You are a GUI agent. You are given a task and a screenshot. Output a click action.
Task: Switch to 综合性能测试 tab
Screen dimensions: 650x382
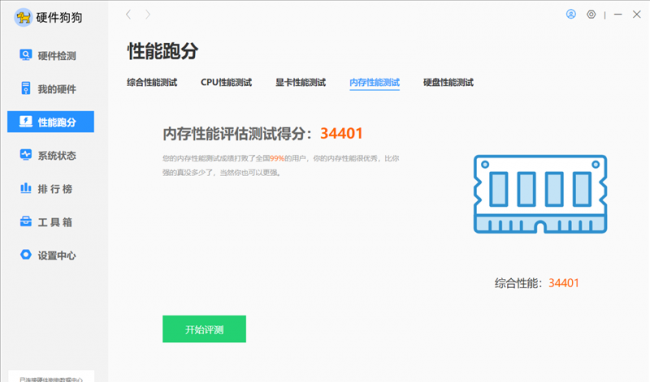tap(152, 82)
